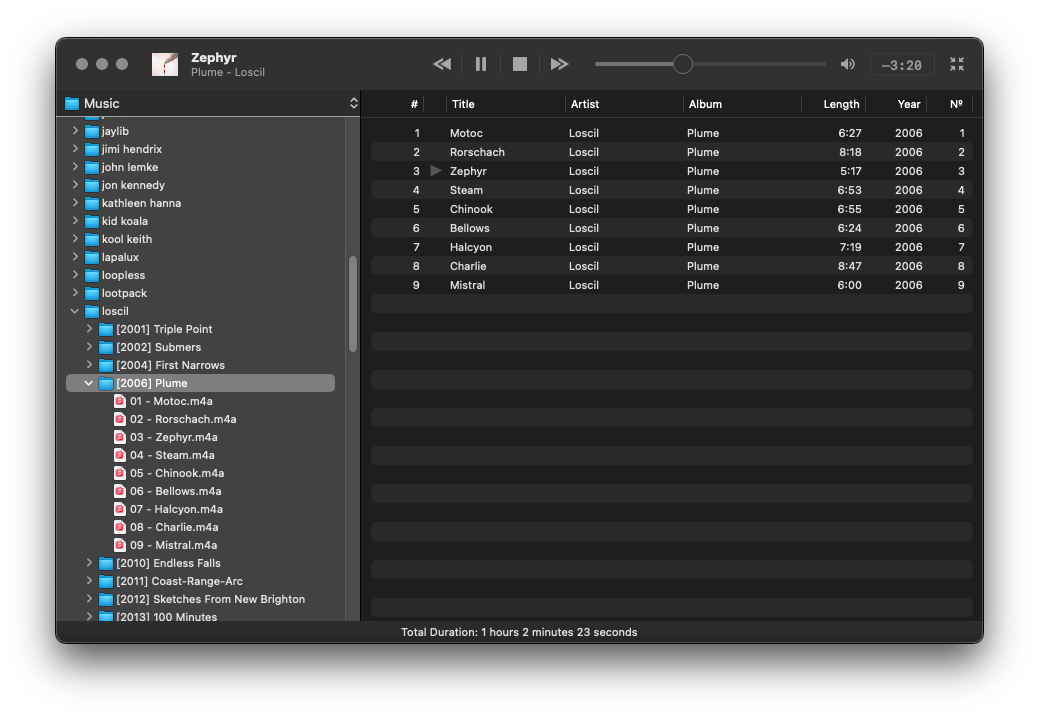The image size is (1039, 717).
Task: Click the now-playing arrow beside Zephyr
Action: coord(436,171)
